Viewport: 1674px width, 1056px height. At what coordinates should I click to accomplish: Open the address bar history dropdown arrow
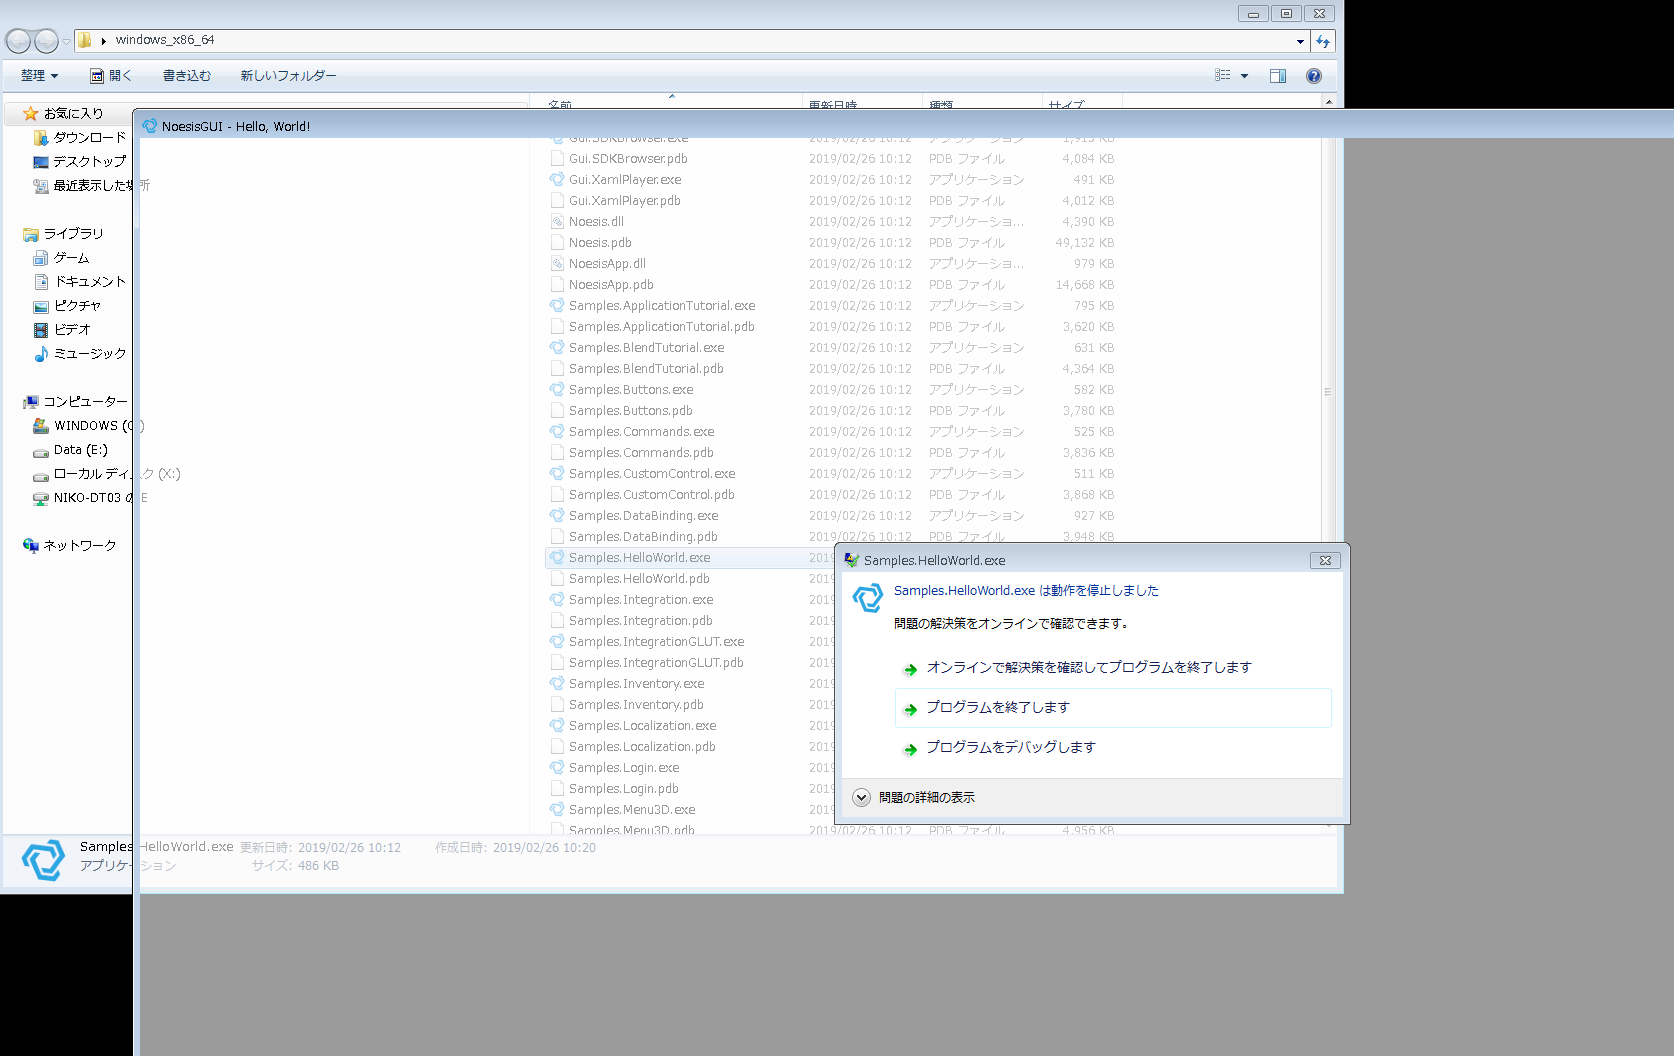pyautogui.click(x=1300, y=41)
